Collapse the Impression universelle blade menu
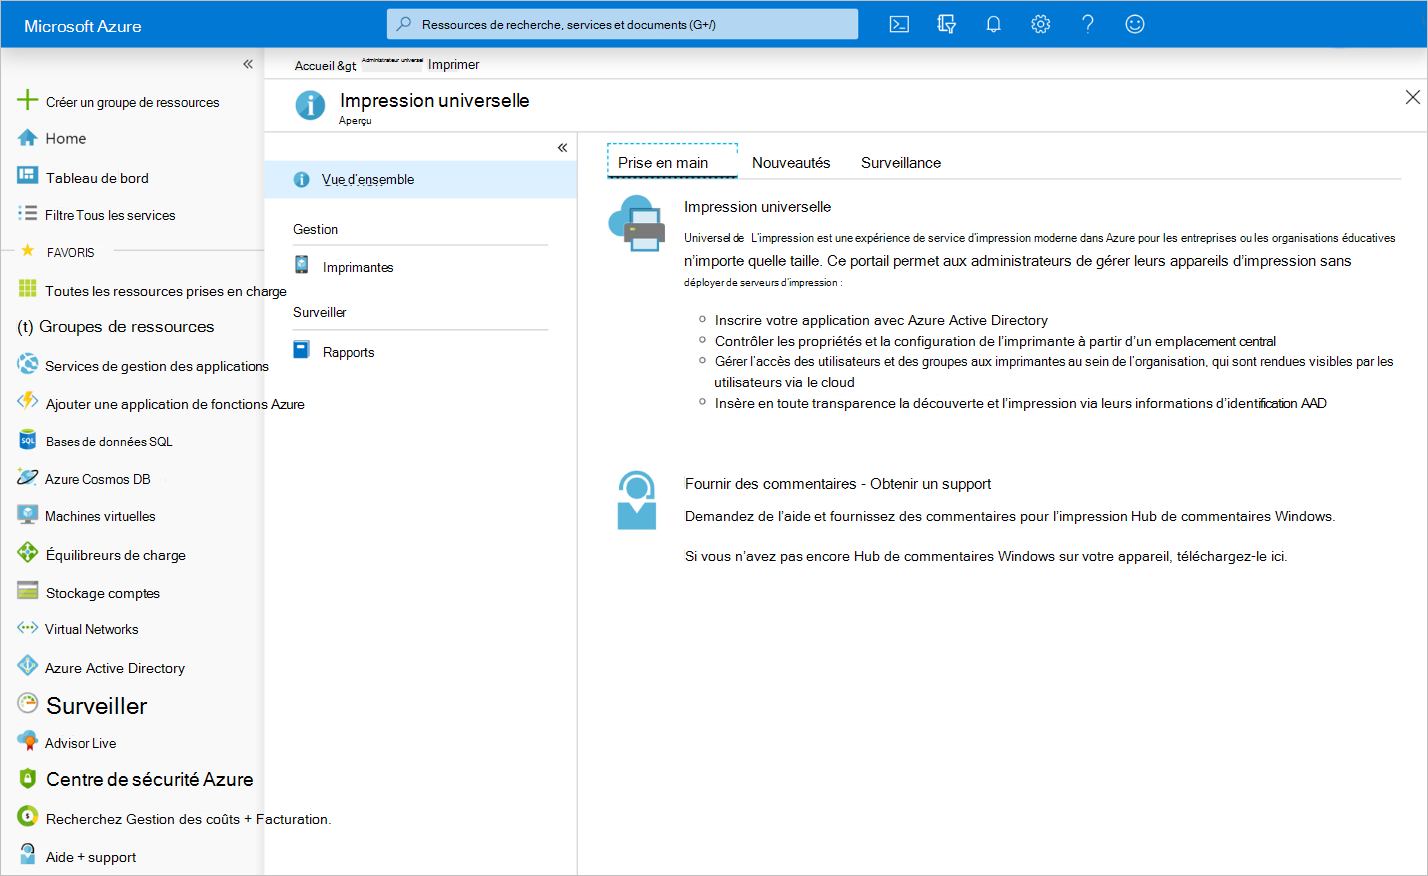This screenshot has width=1428, height=876. (x=562, y=146)
